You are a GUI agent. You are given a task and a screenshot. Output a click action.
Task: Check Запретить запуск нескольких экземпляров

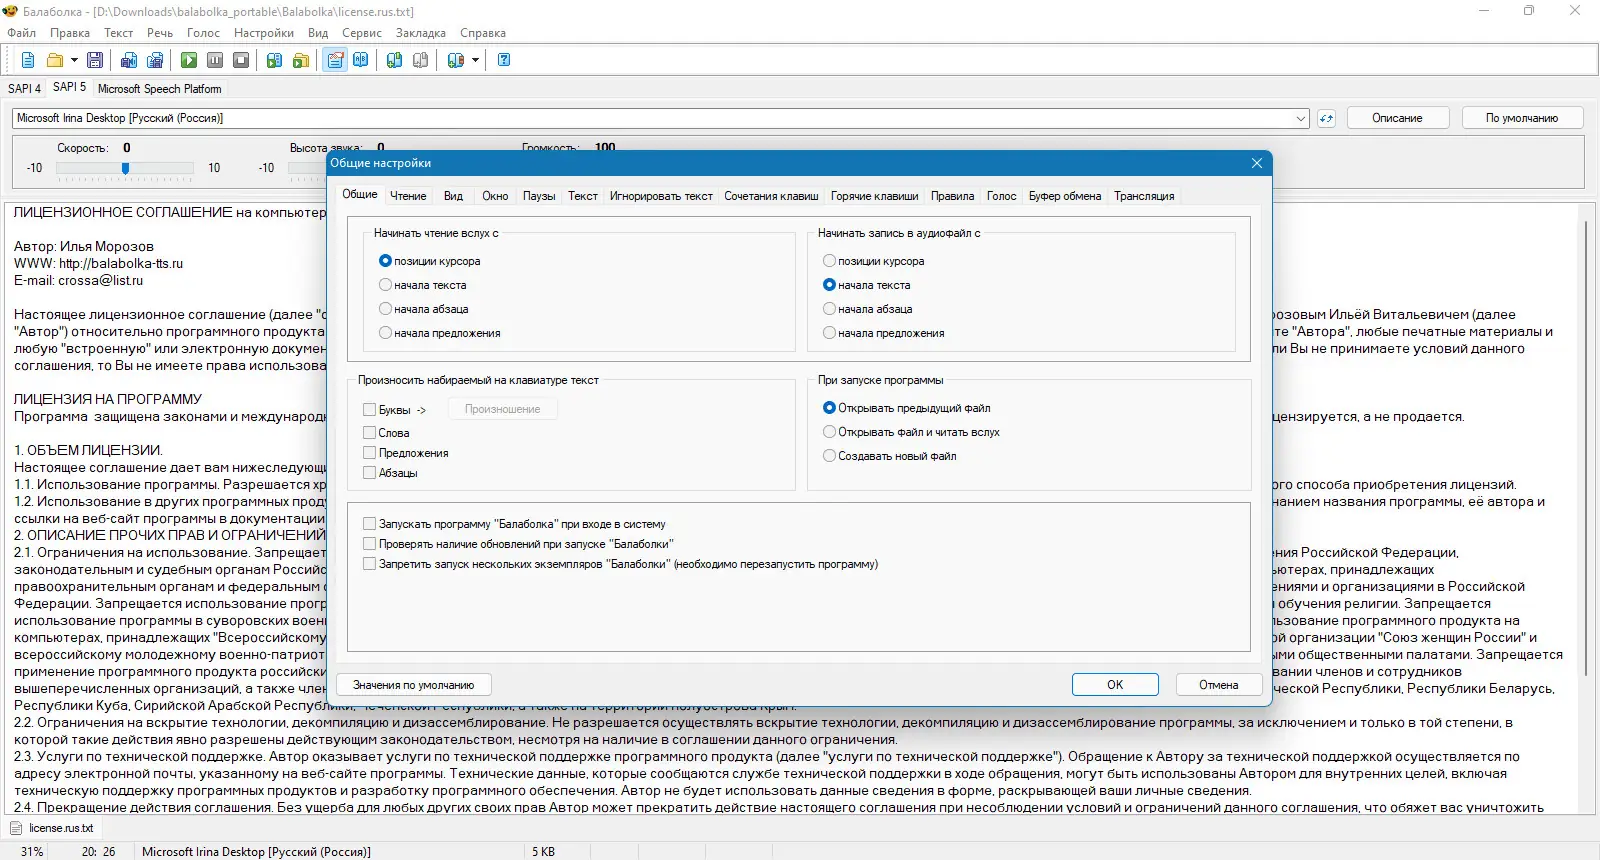(x=369, y=564)
